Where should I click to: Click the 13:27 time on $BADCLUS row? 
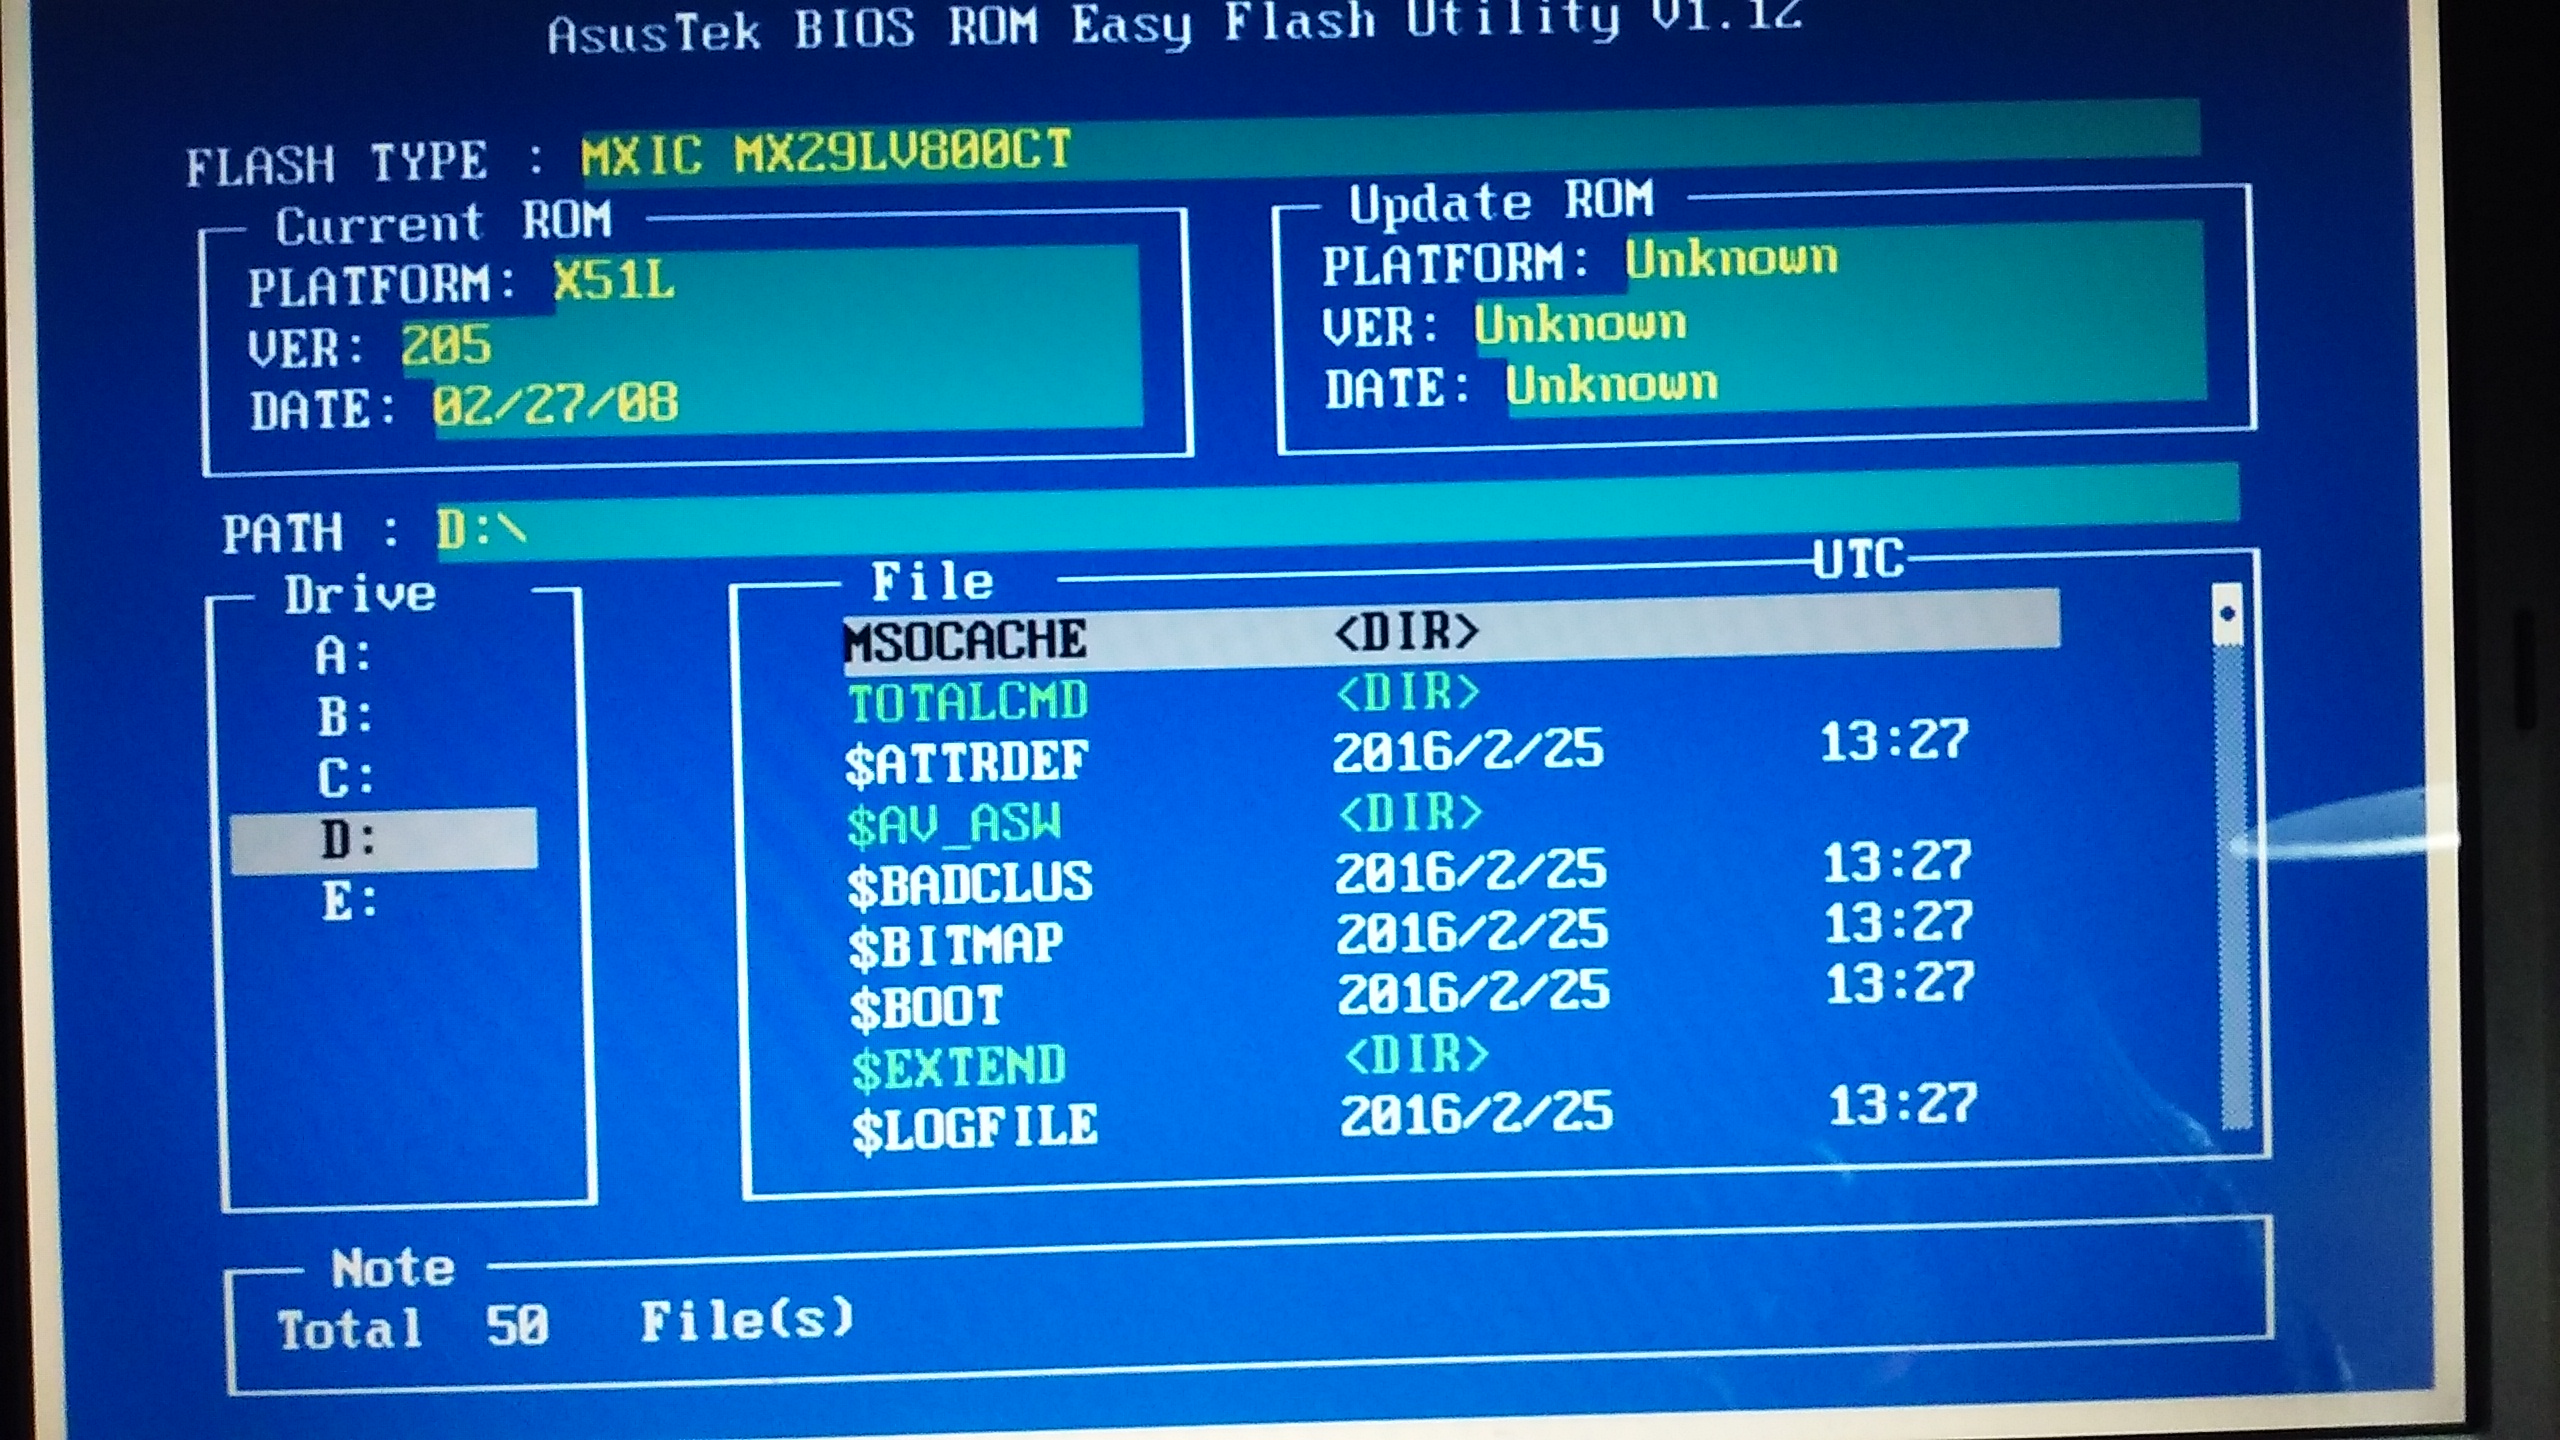(1897, 862)
